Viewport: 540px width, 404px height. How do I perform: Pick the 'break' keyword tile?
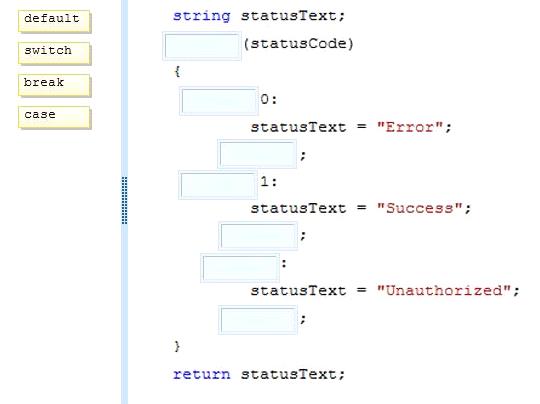click(x=54, y=85)
